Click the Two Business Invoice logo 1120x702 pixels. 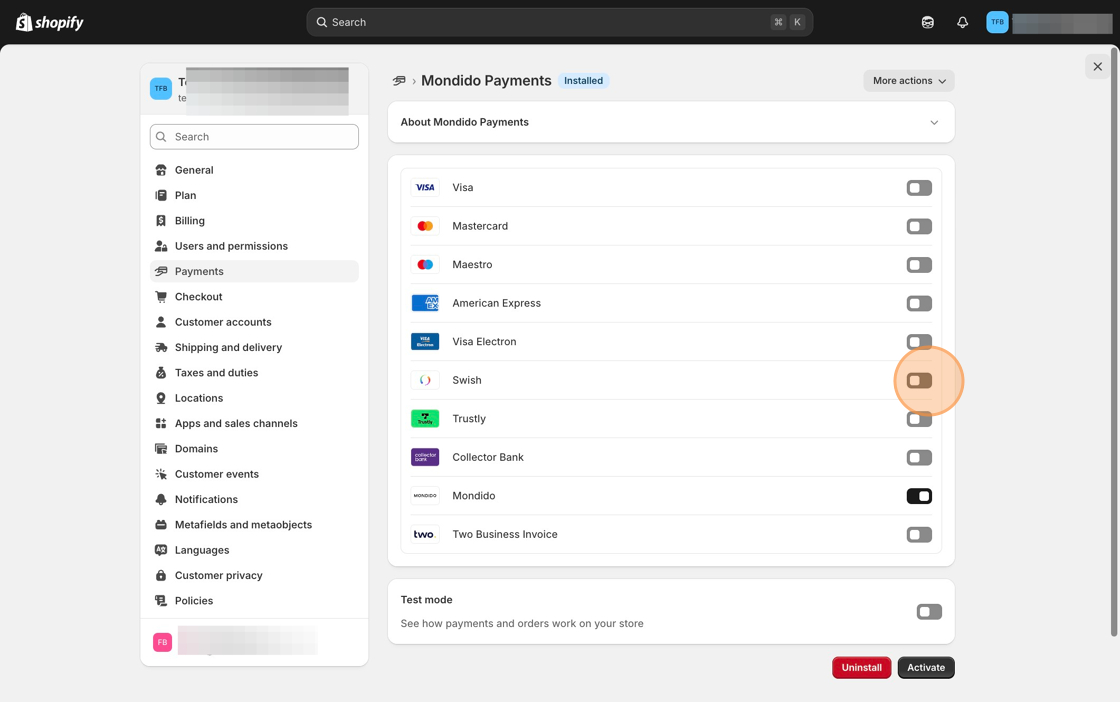click(x=425, y=534)
